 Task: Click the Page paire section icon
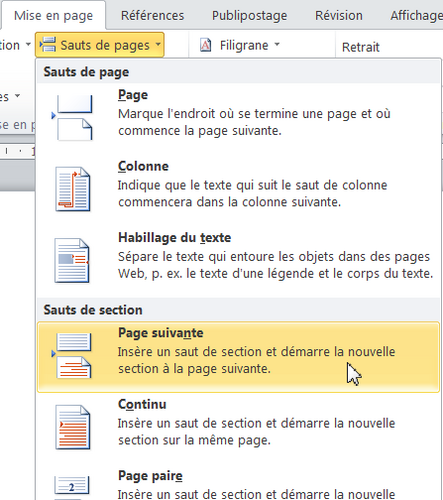point(71,487)
